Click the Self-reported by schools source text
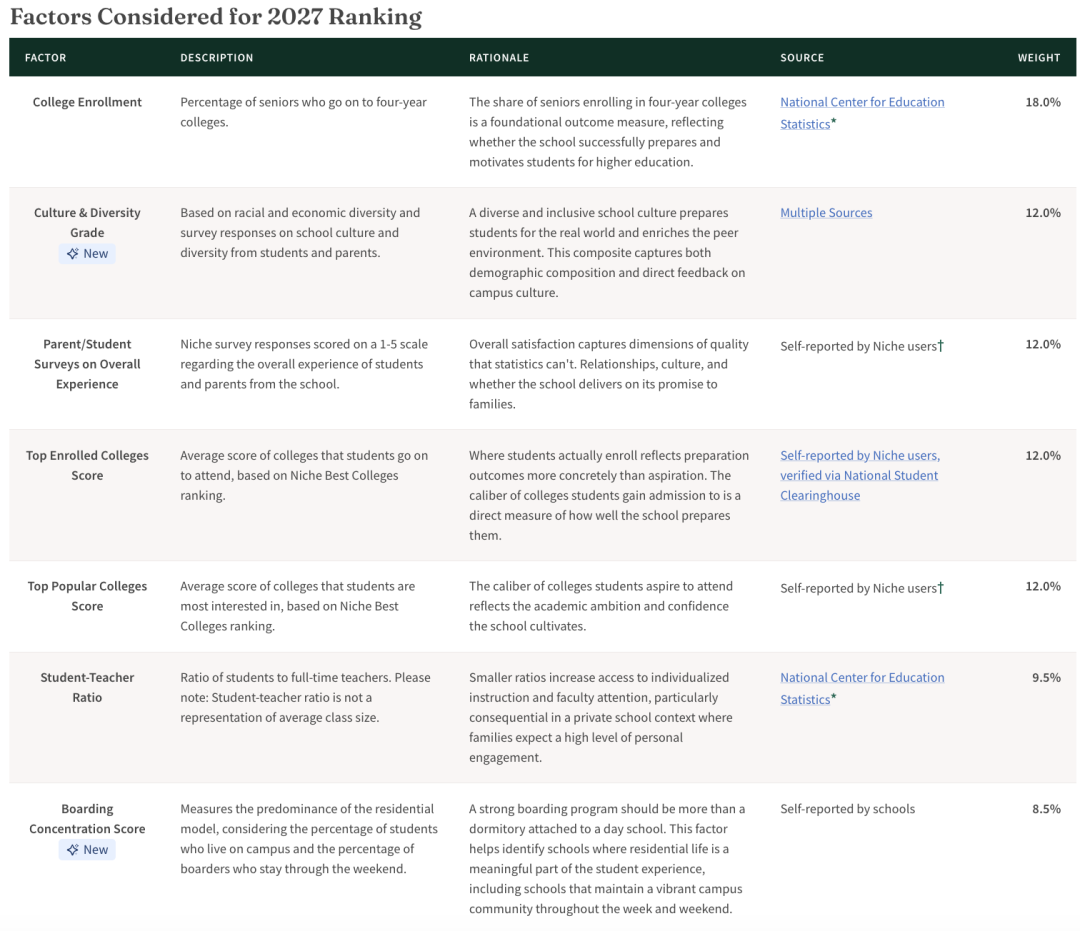The width and height of the screenshot is (1080, 931). 847,809
